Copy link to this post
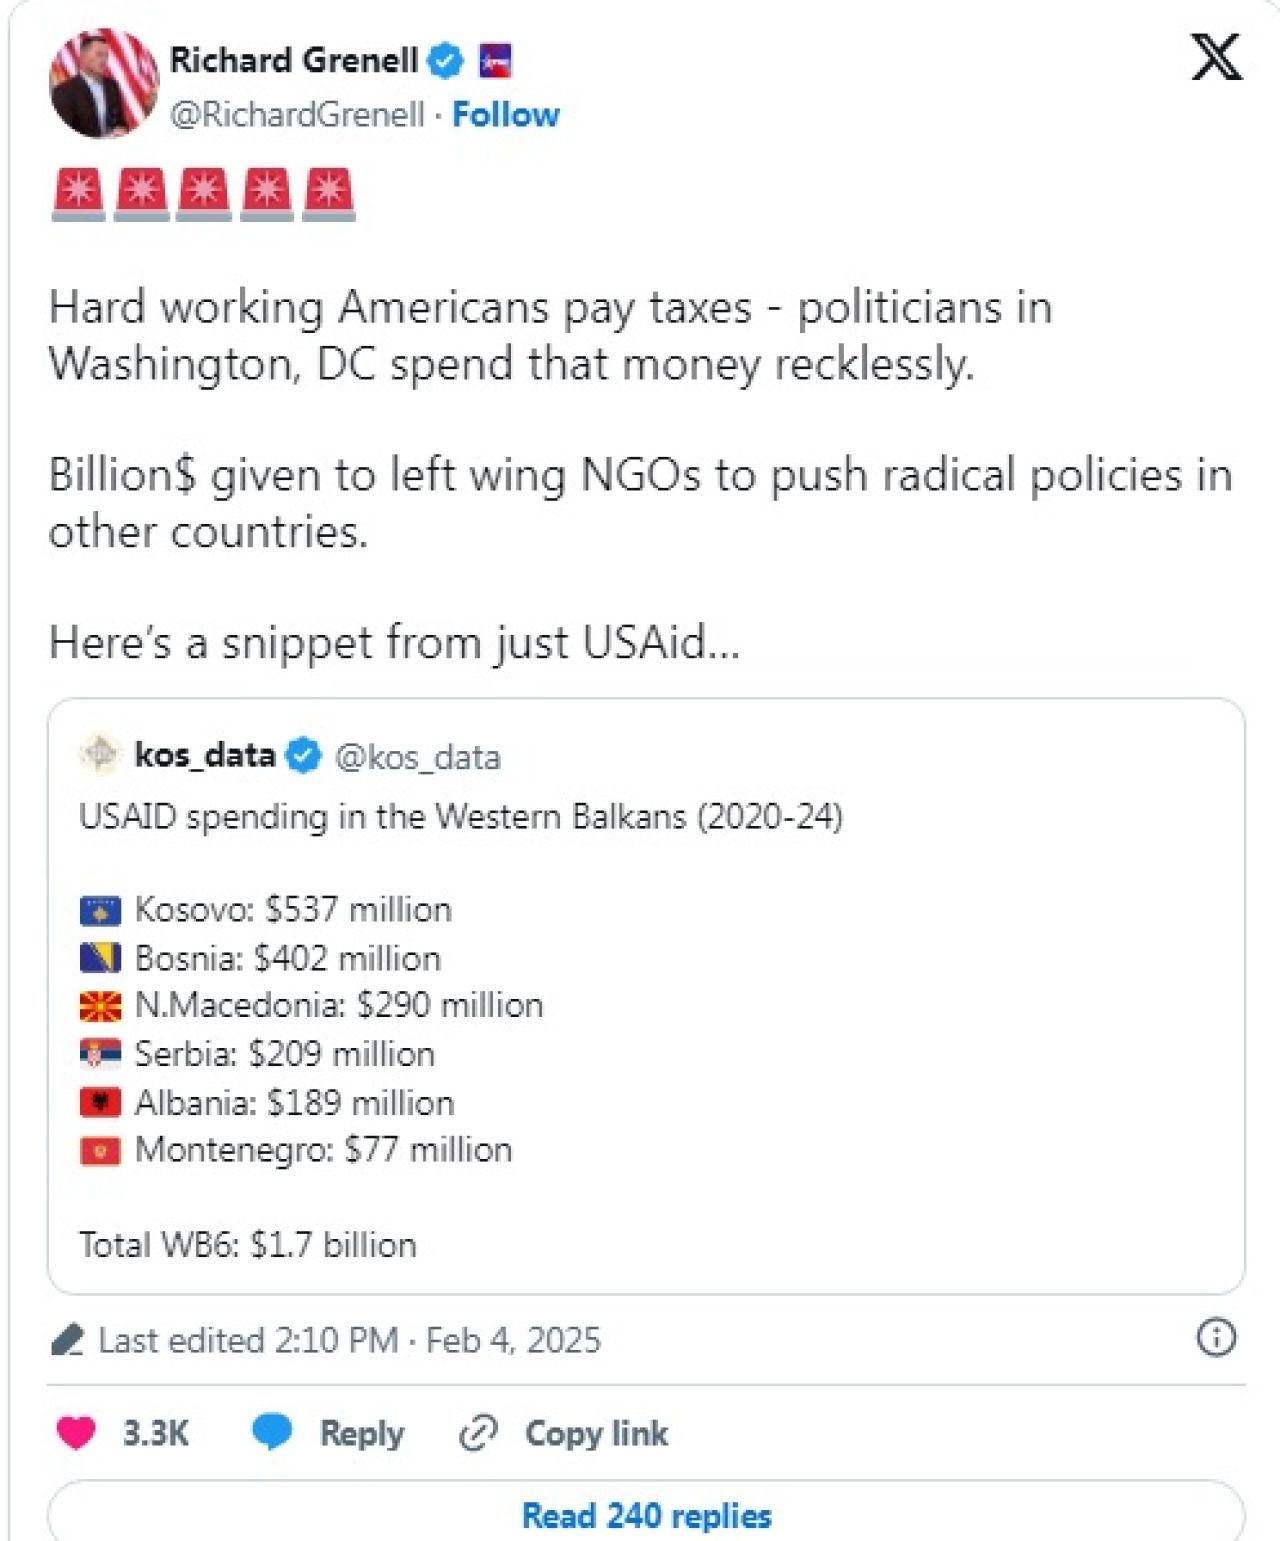1280x1541 pixels. point(563,1433)
